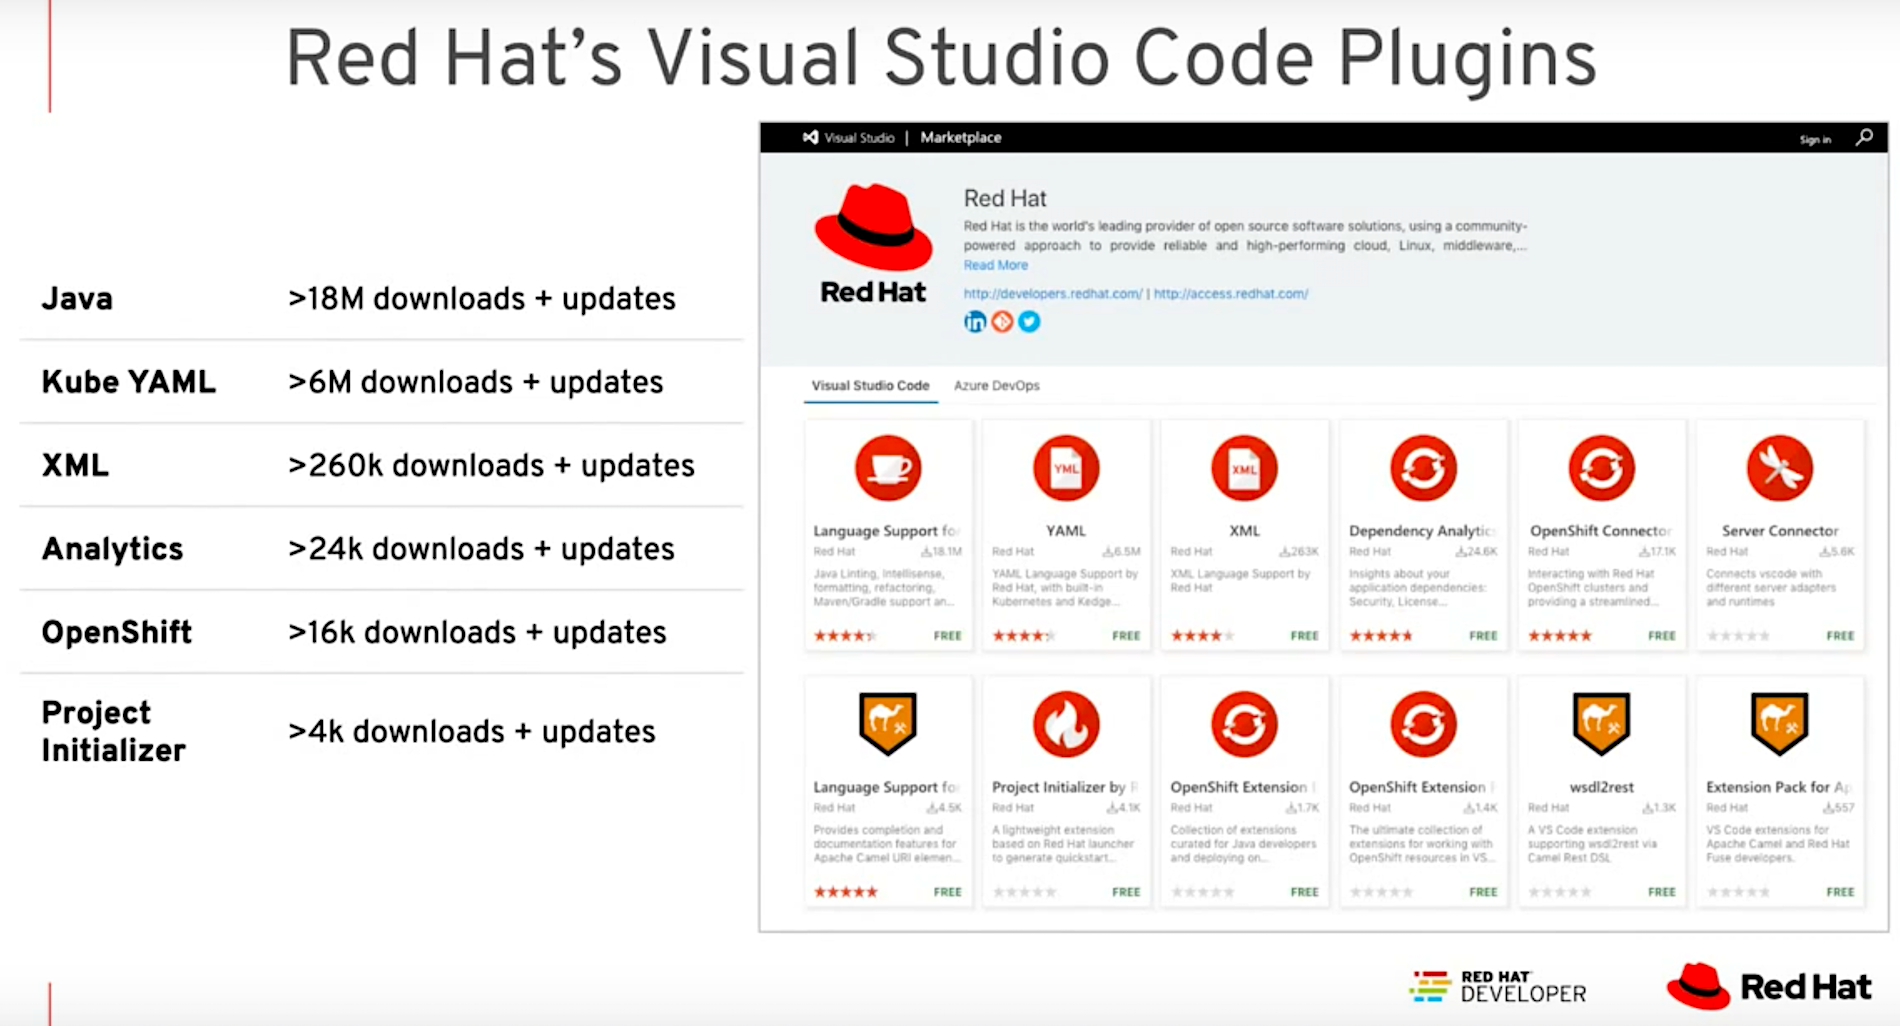Click the OpenShift Connector extension icon
Image resolution: width=1900 pixels, height=1026 pixels.
[1601, 468]
